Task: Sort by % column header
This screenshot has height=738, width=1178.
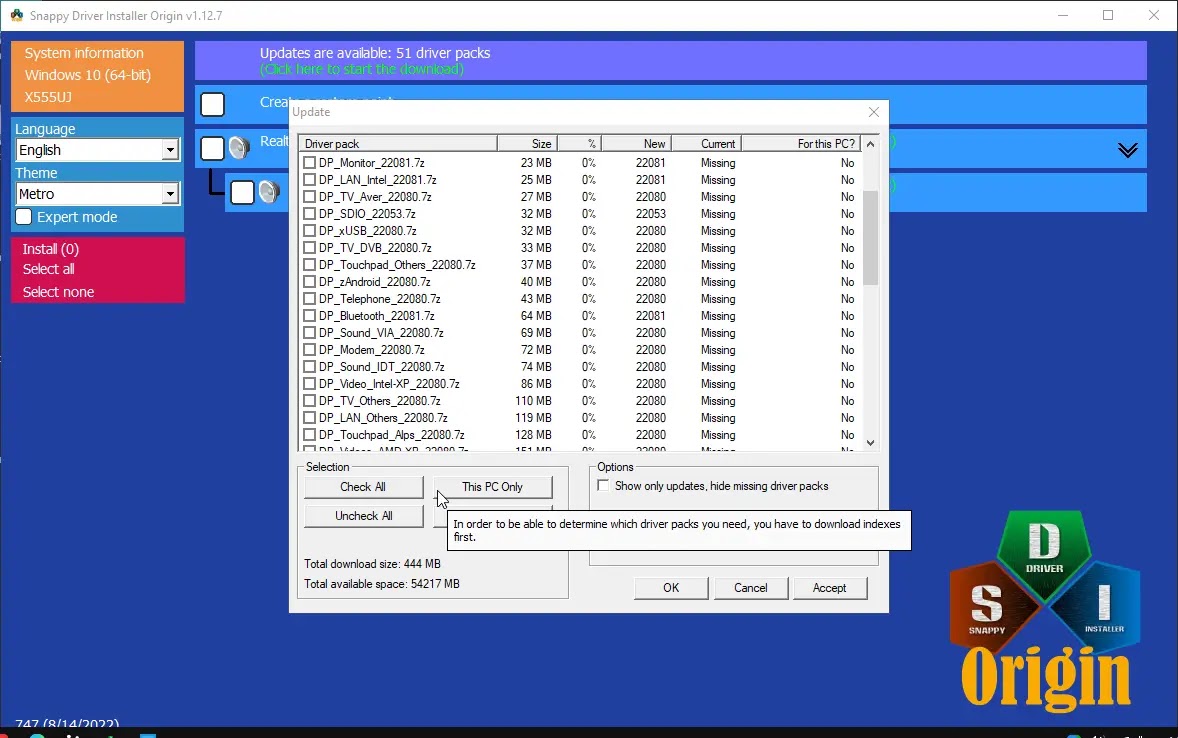Action: click(579, 144)
